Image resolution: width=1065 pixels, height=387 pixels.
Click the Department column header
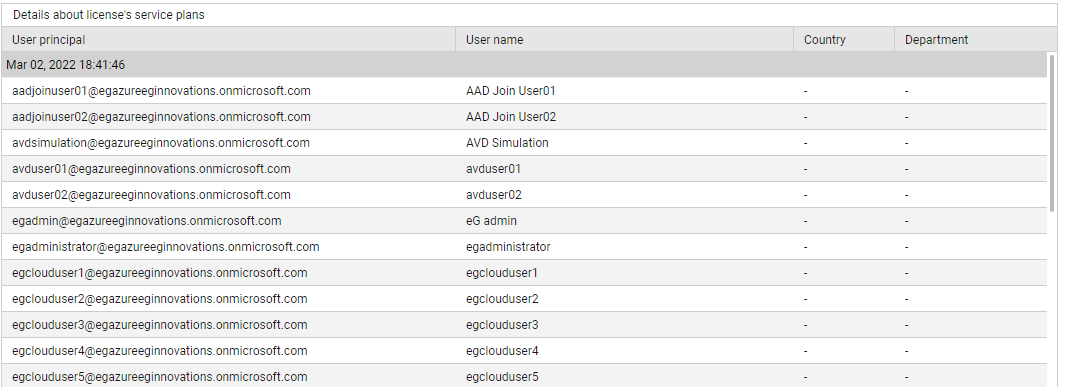tap(975, 39)
